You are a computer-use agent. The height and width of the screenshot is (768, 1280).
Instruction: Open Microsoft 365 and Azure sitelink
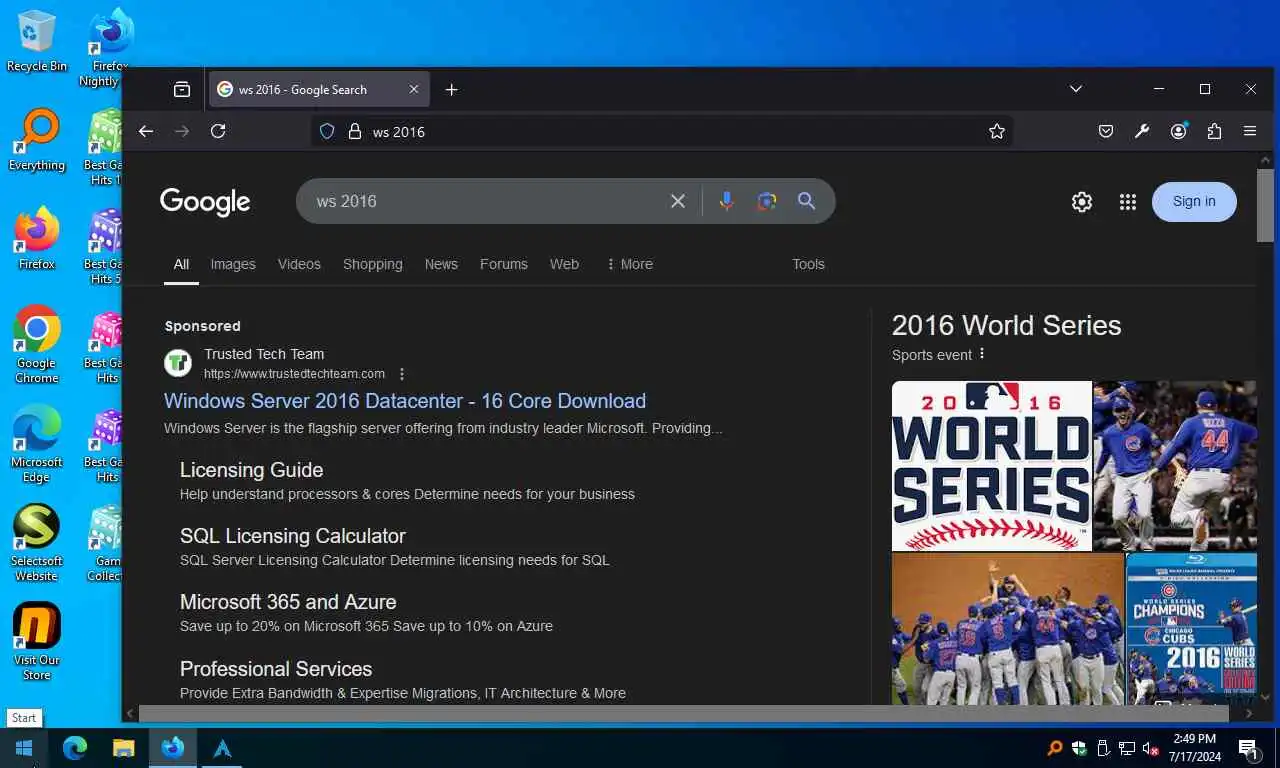(288, 602)
